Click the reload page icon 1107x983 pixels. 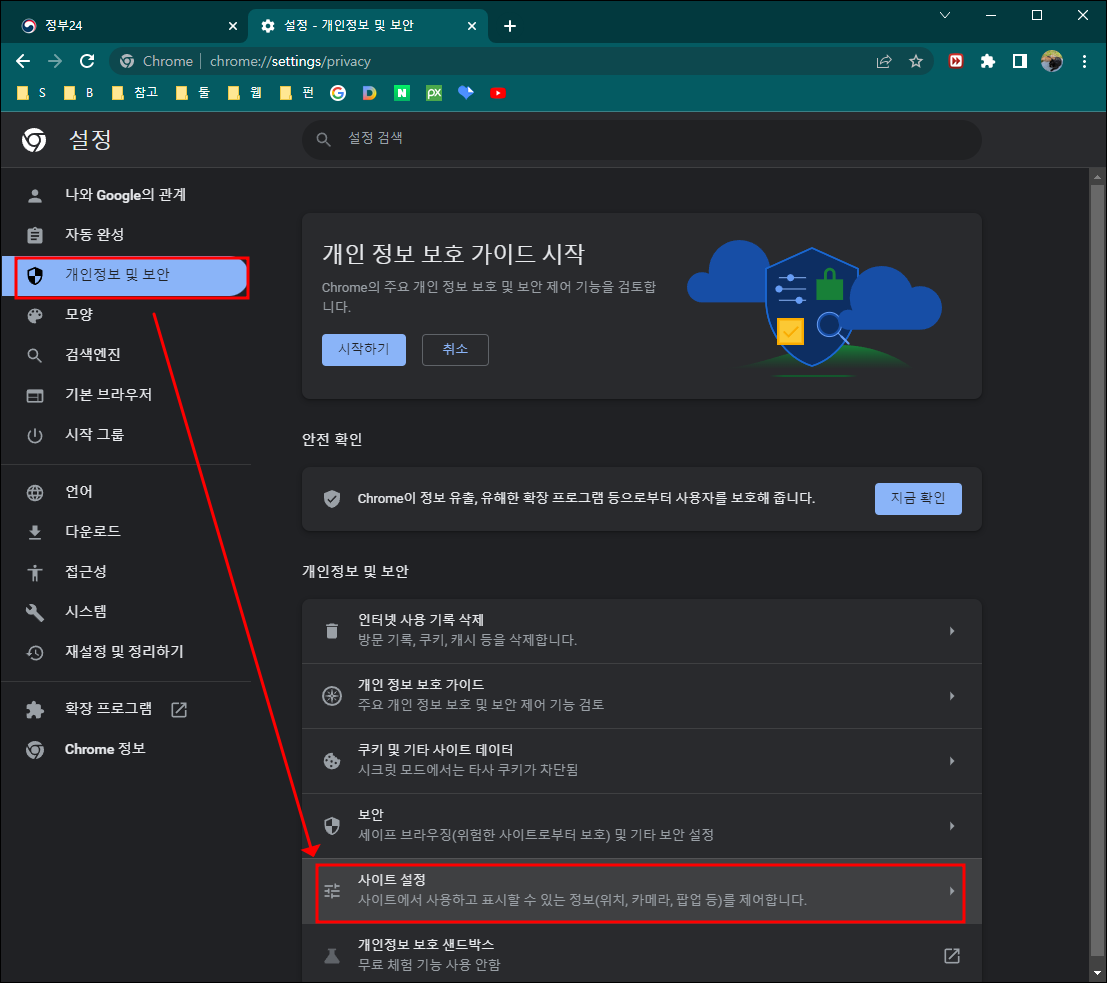tap(86, 61)
